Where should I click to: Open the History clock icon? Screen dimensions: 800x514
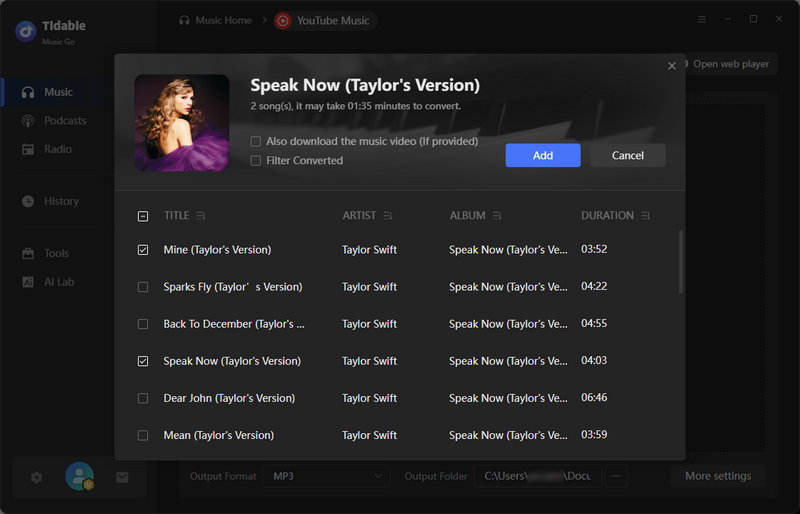click(x=28, y=201)
